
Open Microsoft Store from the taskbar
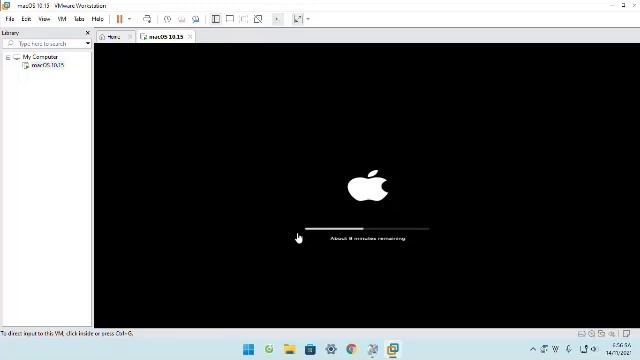tap(310, 349)
